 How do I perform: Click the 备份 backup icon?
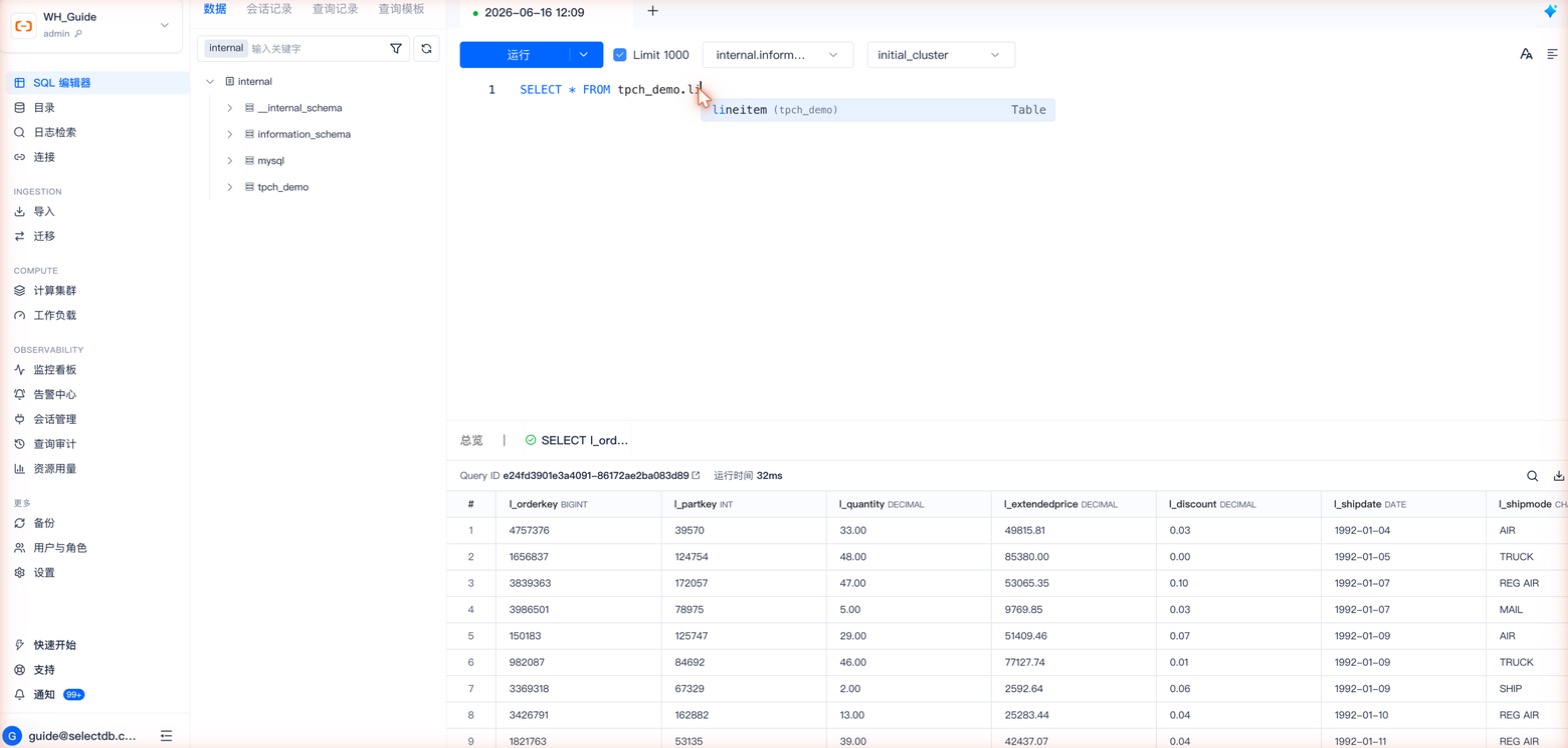pos(19,523)
